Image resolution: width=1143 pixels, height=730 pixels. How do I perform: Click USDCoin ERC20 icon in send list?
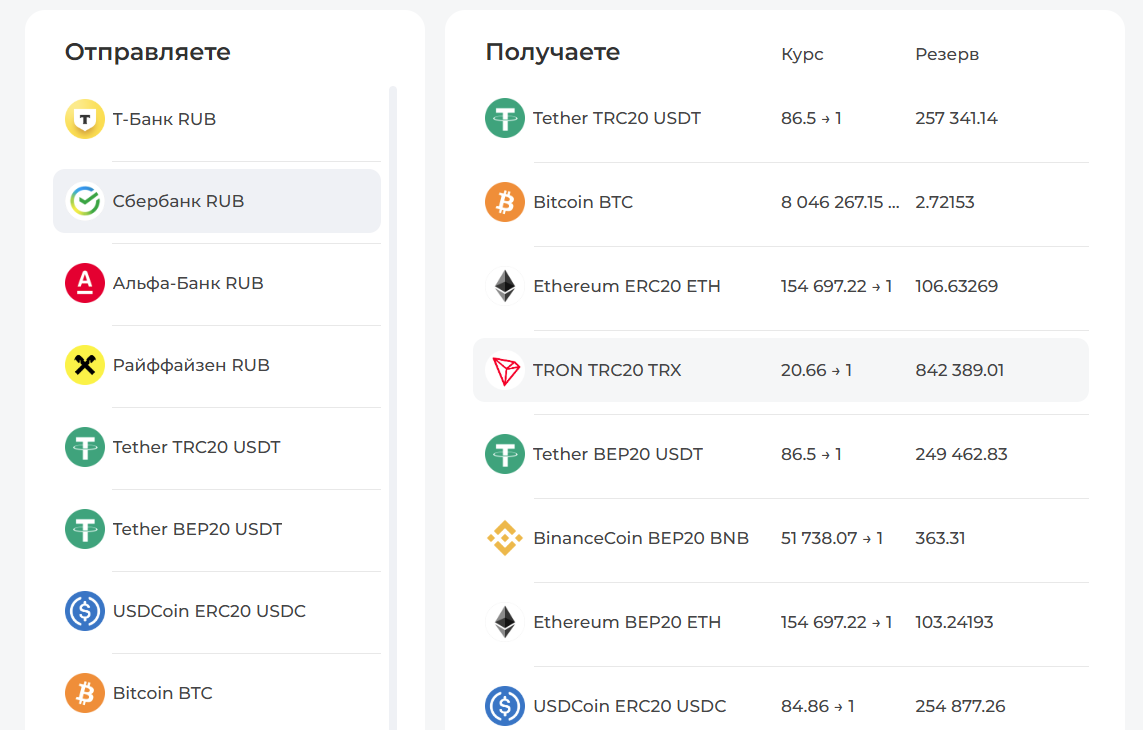pyautogui.click(x=85, y=611)
